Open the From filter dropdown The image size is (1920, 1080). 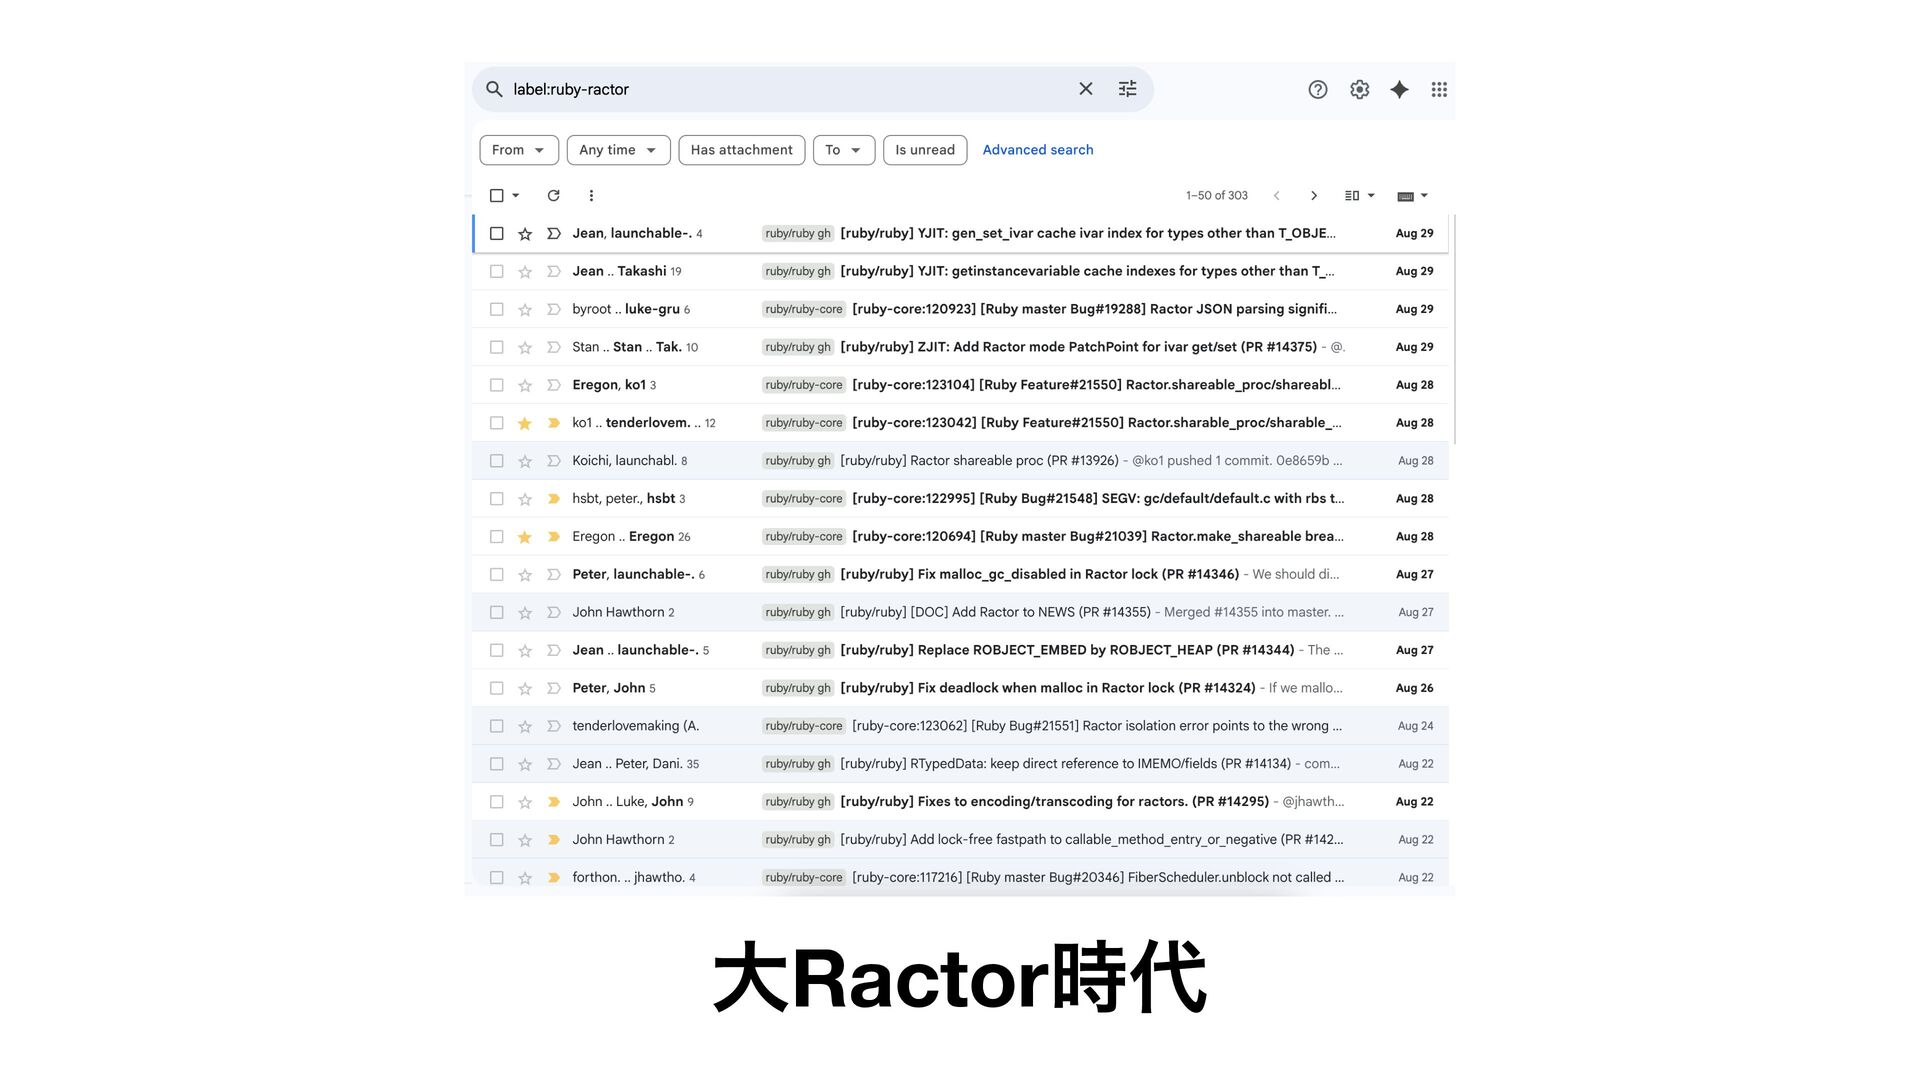pos(519,150)
